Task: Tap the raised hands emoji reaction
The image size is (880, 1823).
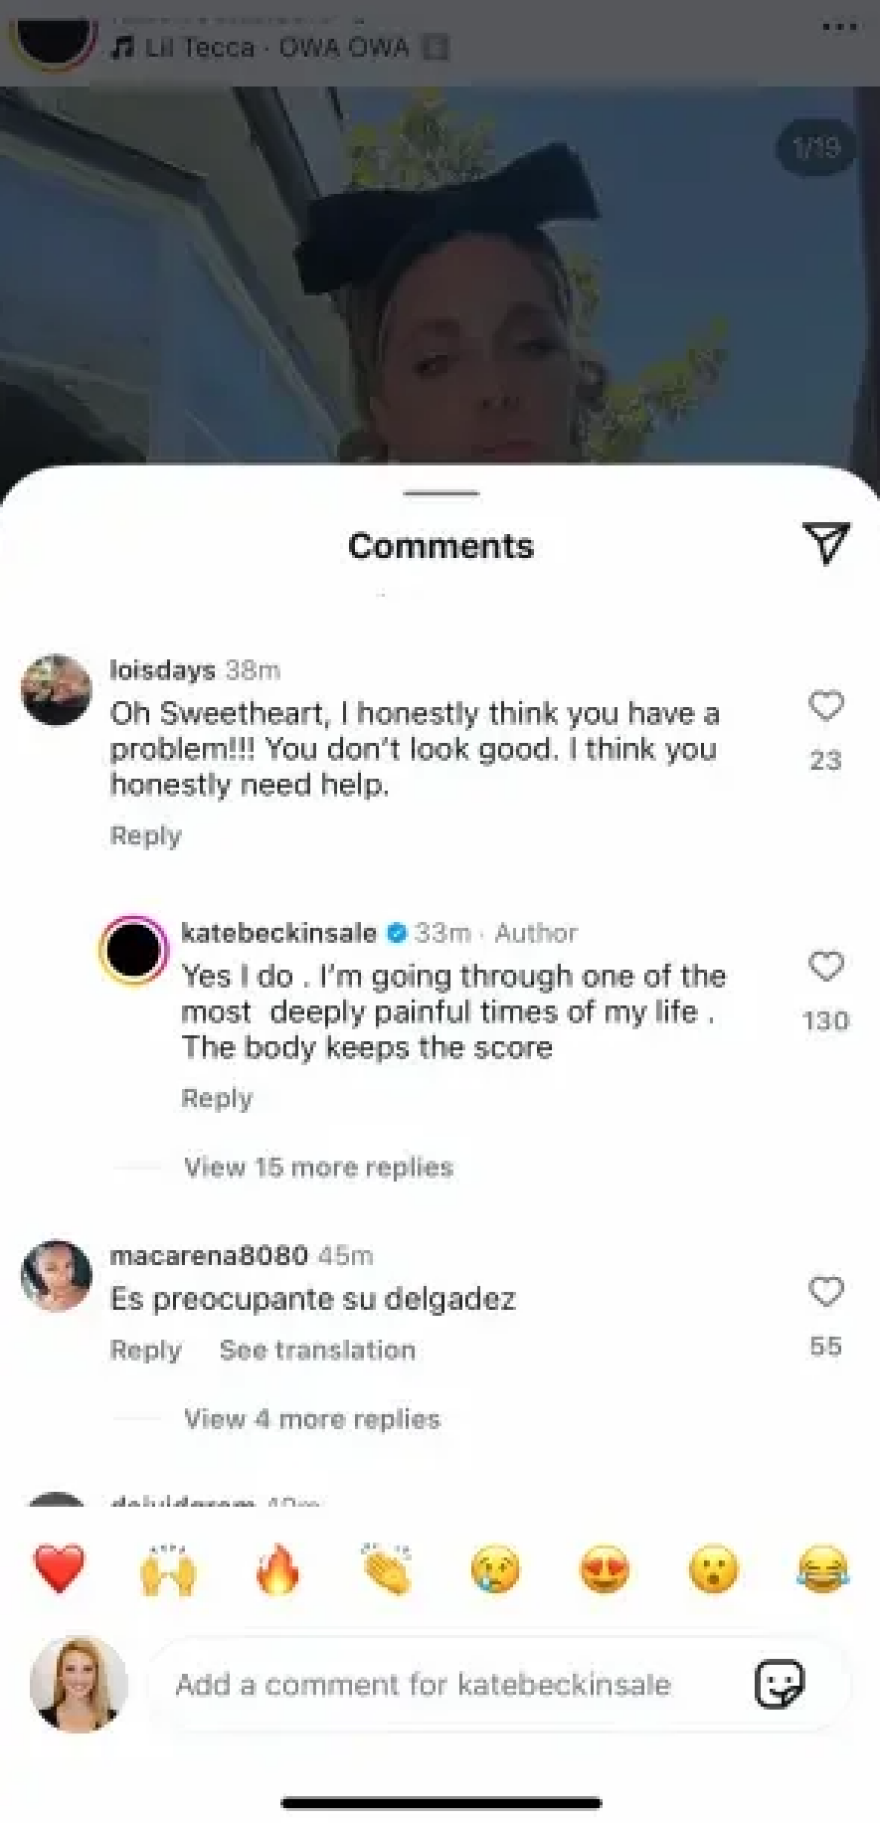Action: [168, 1567]
